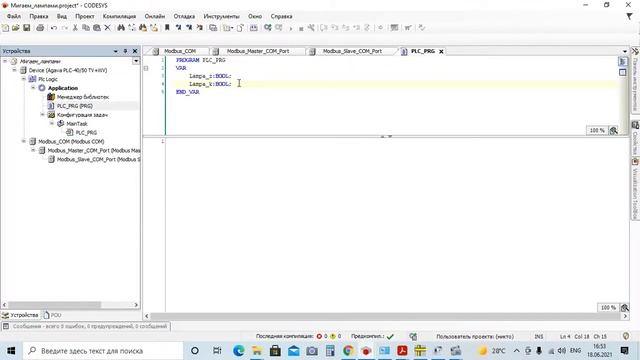Close the Devices panel

click(x=135, y=51)
